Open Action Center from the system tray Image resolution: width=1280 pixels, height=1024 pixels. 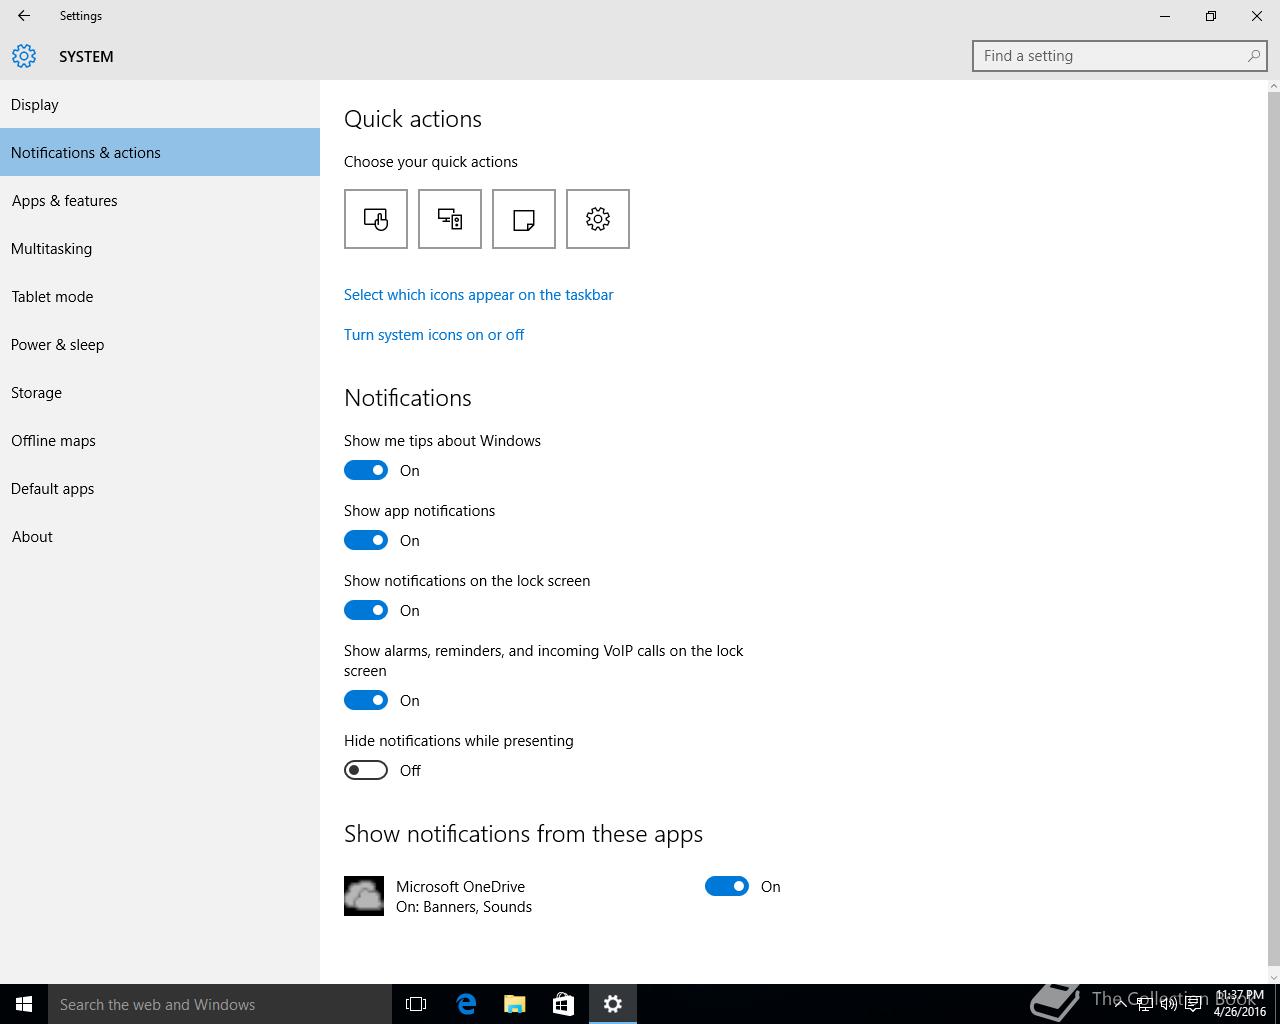click(x=1193, y=1005)
